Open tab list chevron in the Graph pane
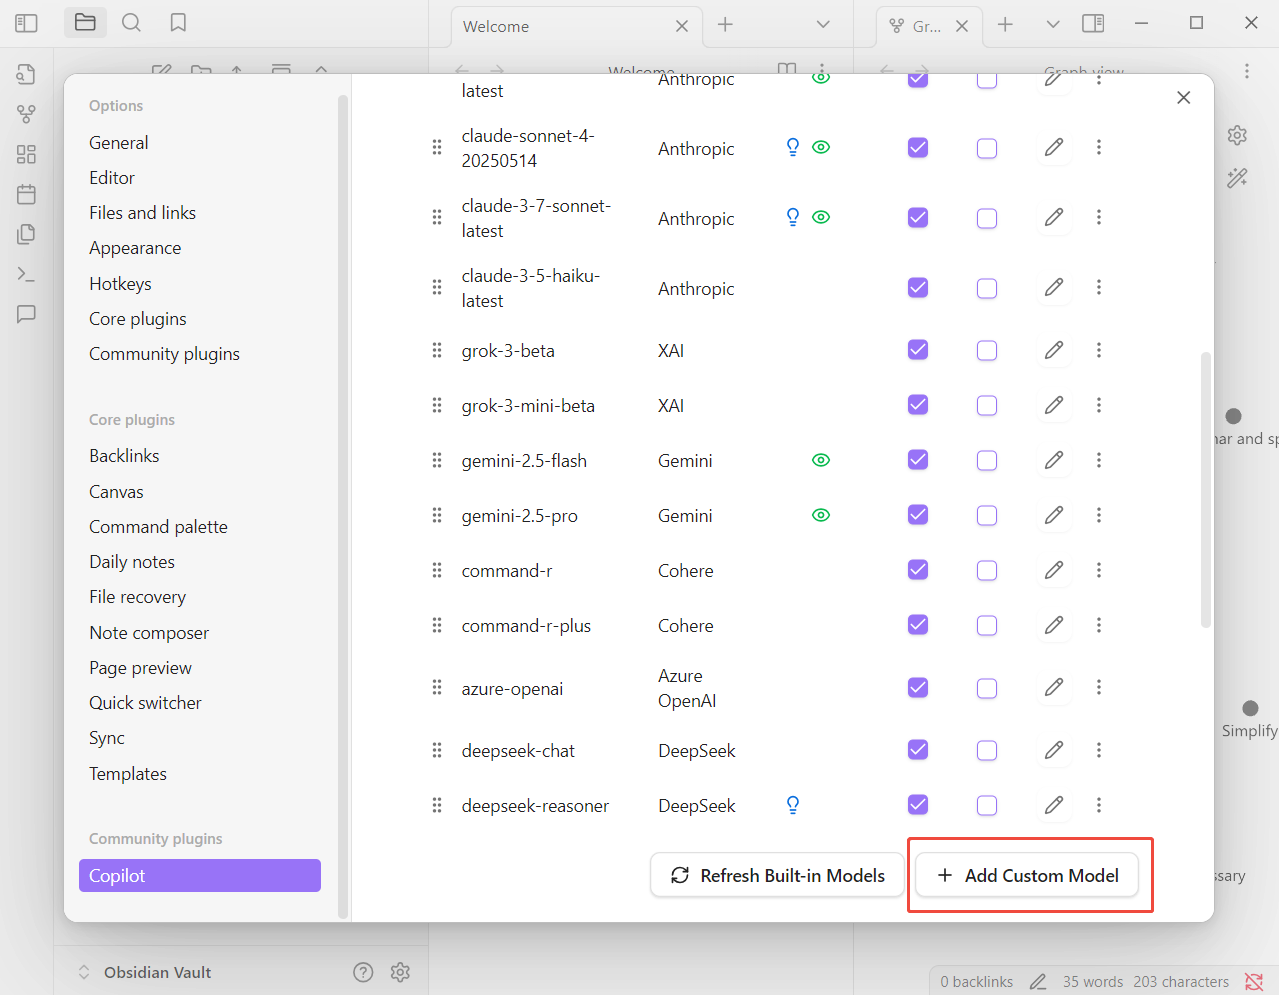Viewport: 1279px width, 995px height. pos(1053,24)
